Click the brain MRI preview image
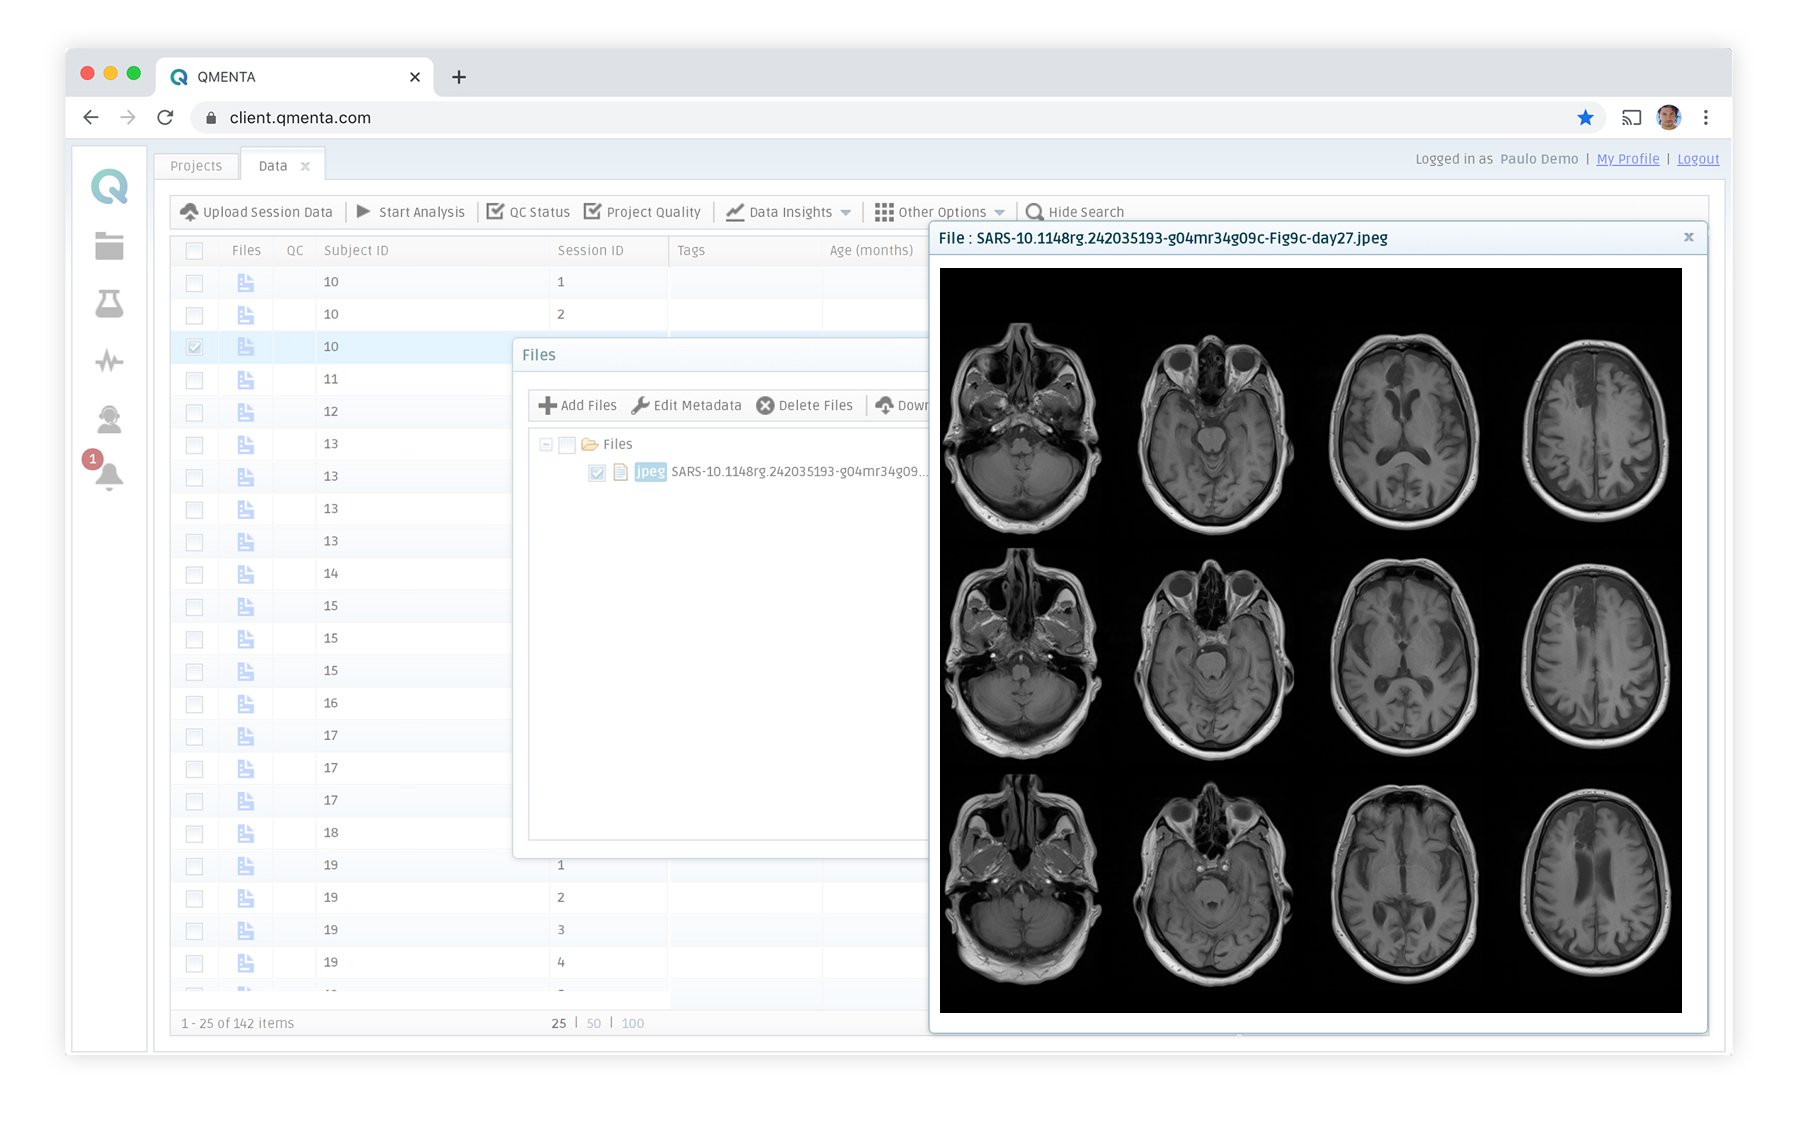The width and height of the screenshot is (1800, 1125). click(x=1310, y=640)
